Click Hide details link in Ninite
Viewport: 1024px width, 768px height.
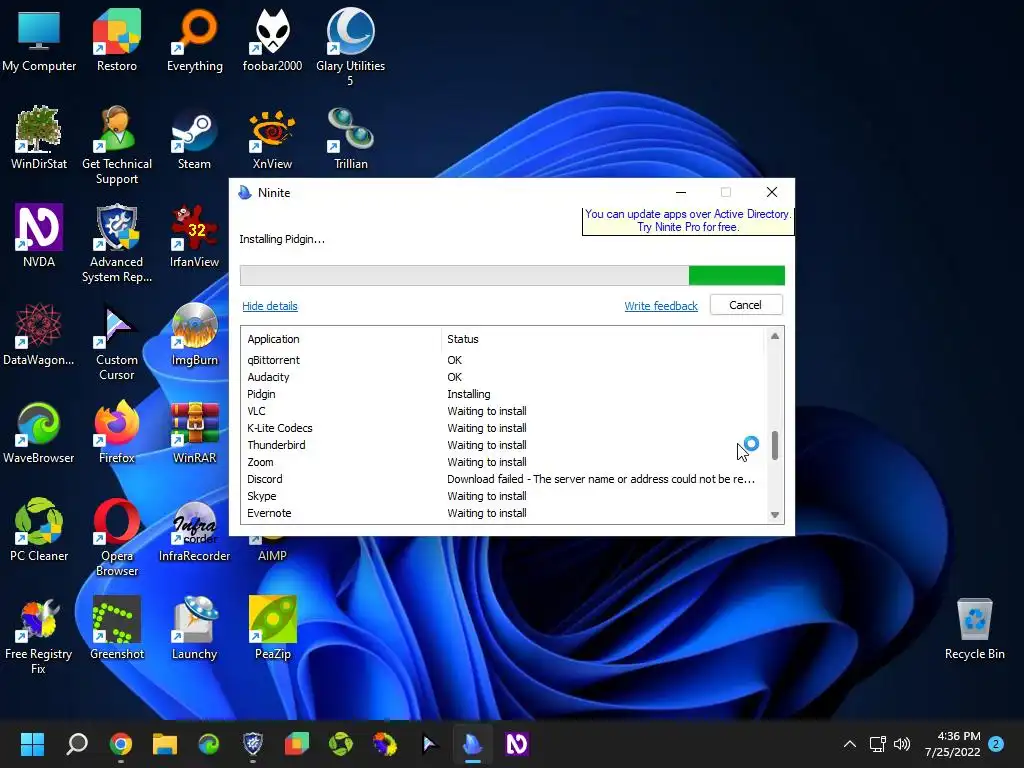(x=270, y=306)
